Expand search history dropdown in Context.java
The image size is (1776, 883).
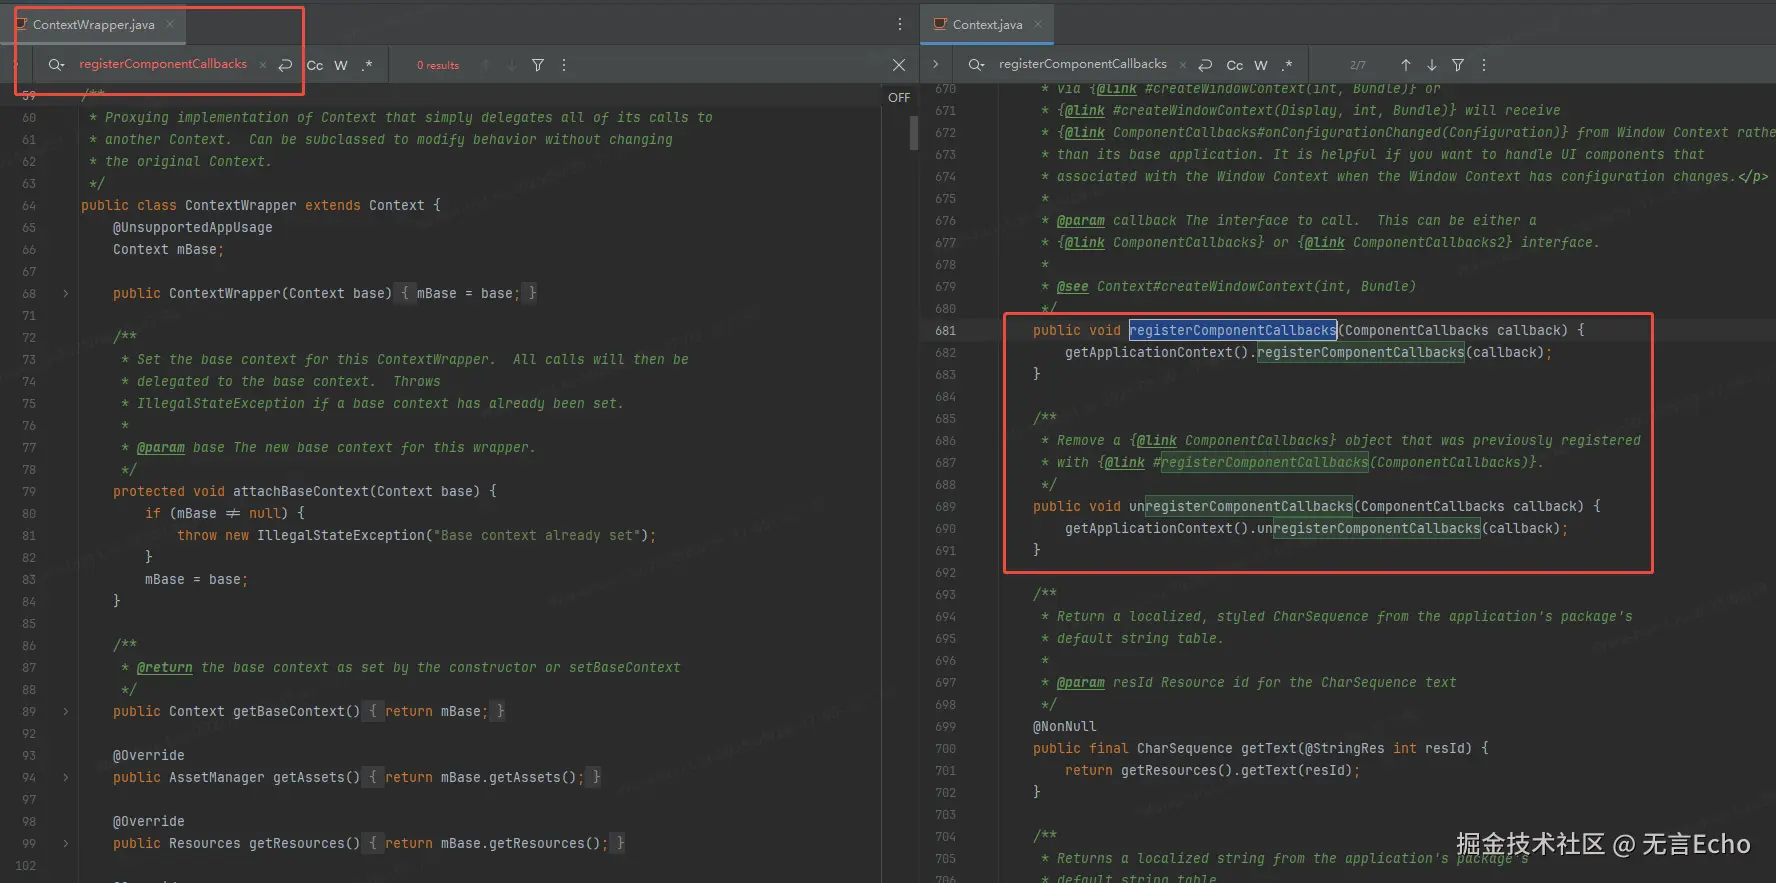coord(977,65)
